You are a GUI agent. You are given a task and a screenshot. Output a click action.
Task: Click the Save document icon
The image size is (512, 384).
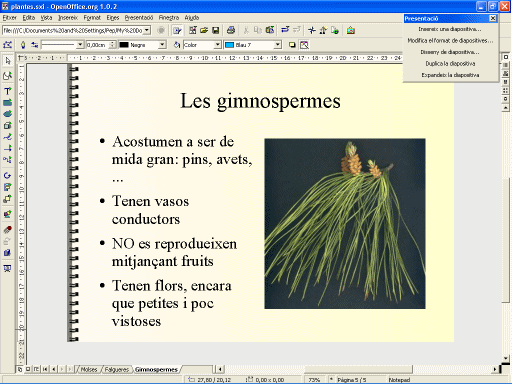click(x=216, y=30)
